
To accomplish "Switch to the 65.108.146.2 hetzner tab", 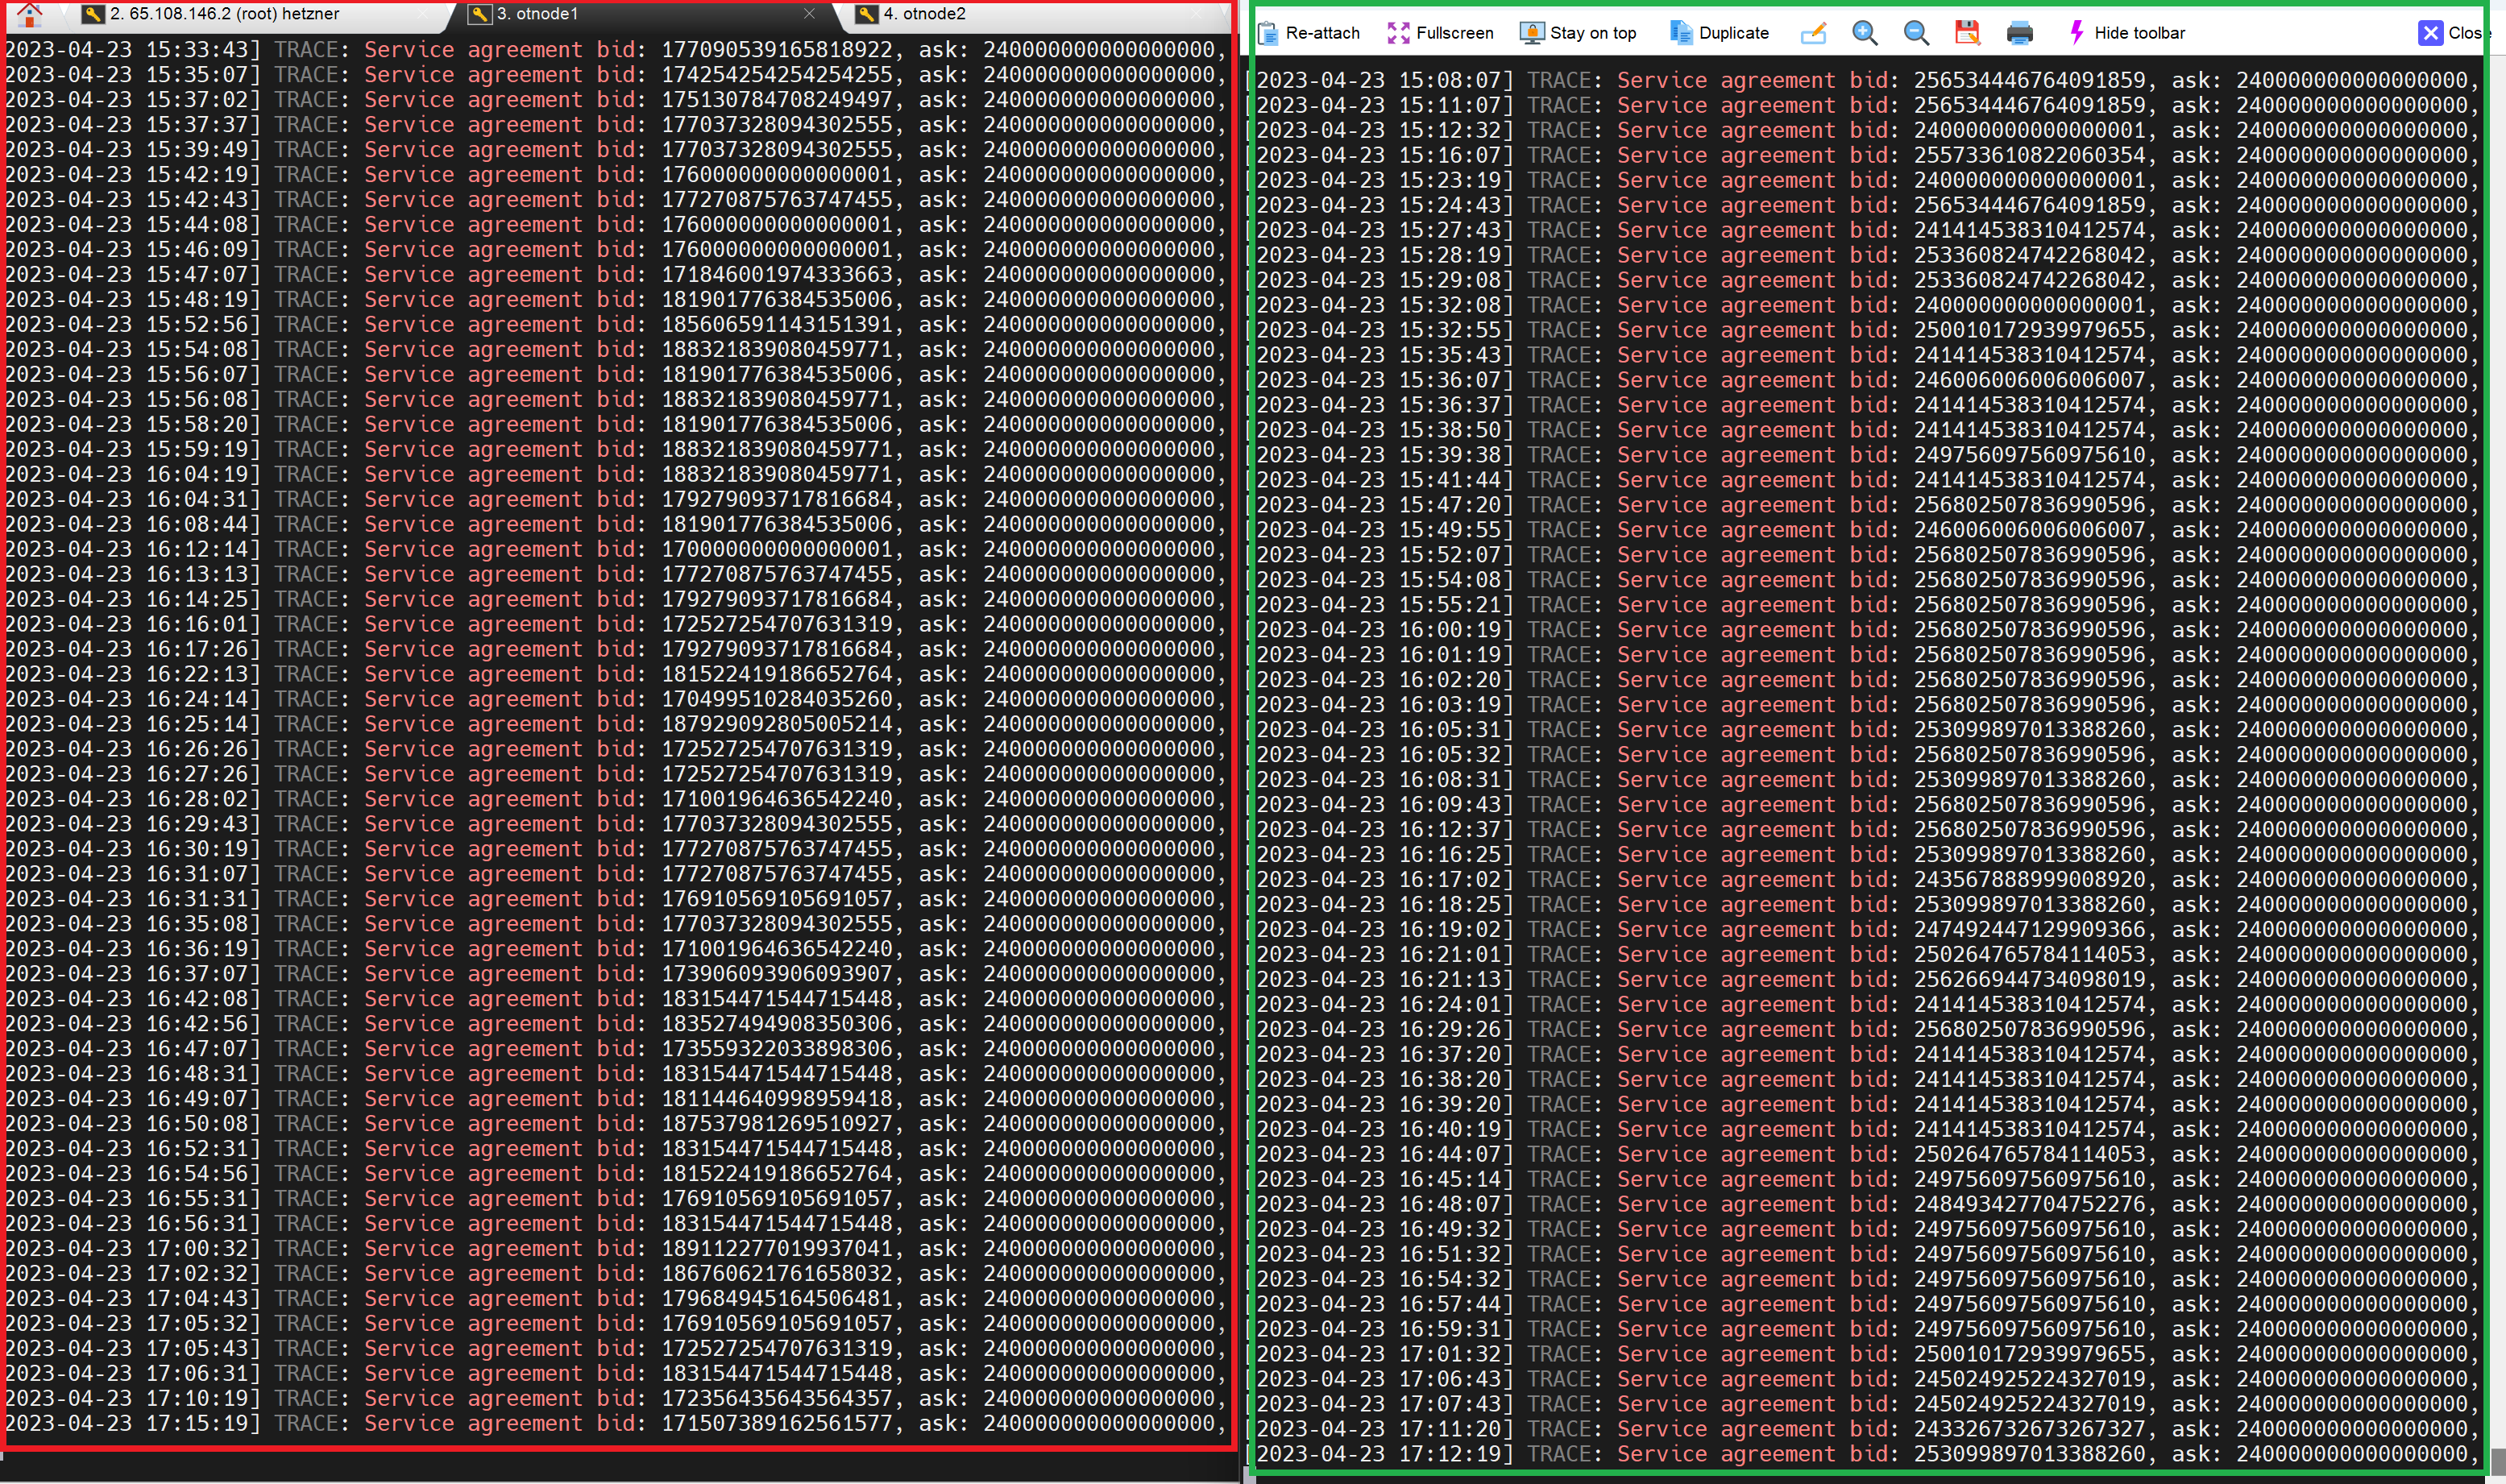I will (x=224, y=14).
